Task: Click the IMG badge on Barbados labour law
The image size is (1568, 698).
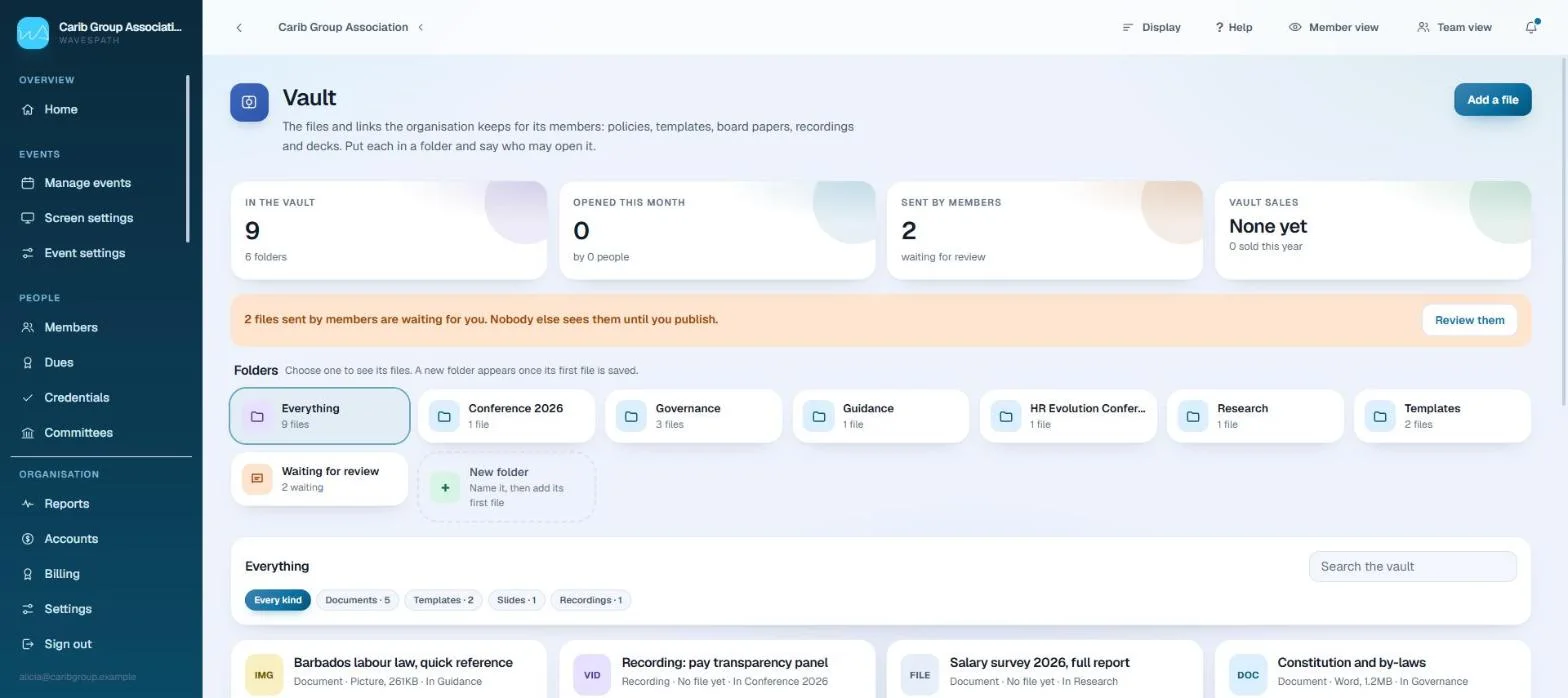Action: [264, 675]
